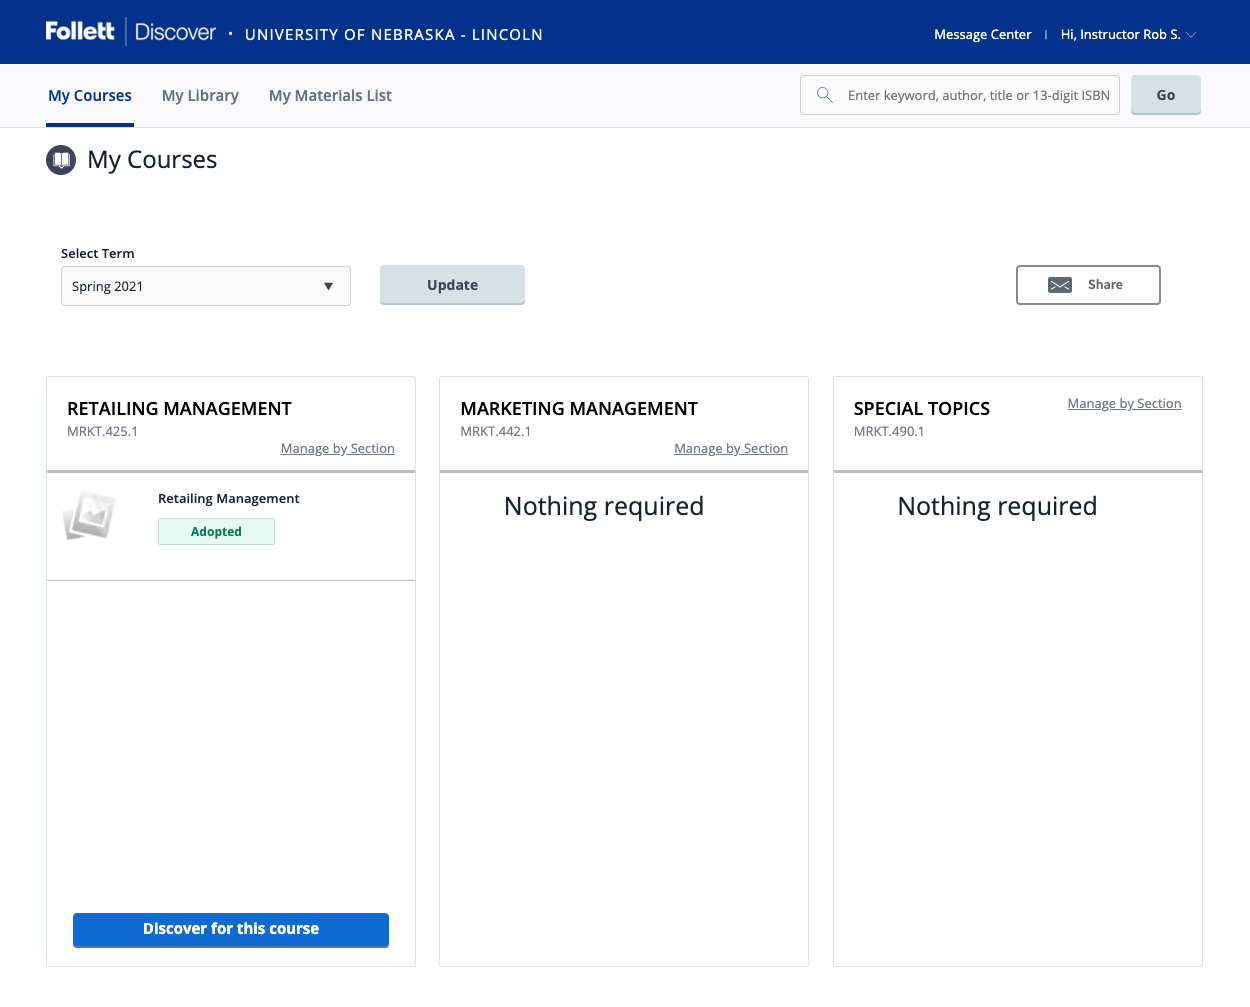
Task: Focus the keyword or ISBN search field
Action: click(977, 95)
